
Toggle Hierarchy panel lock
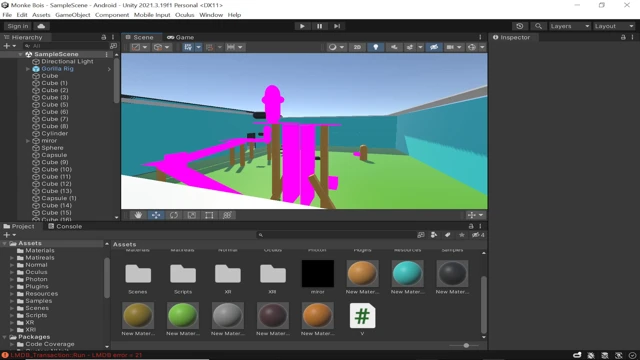104,37
